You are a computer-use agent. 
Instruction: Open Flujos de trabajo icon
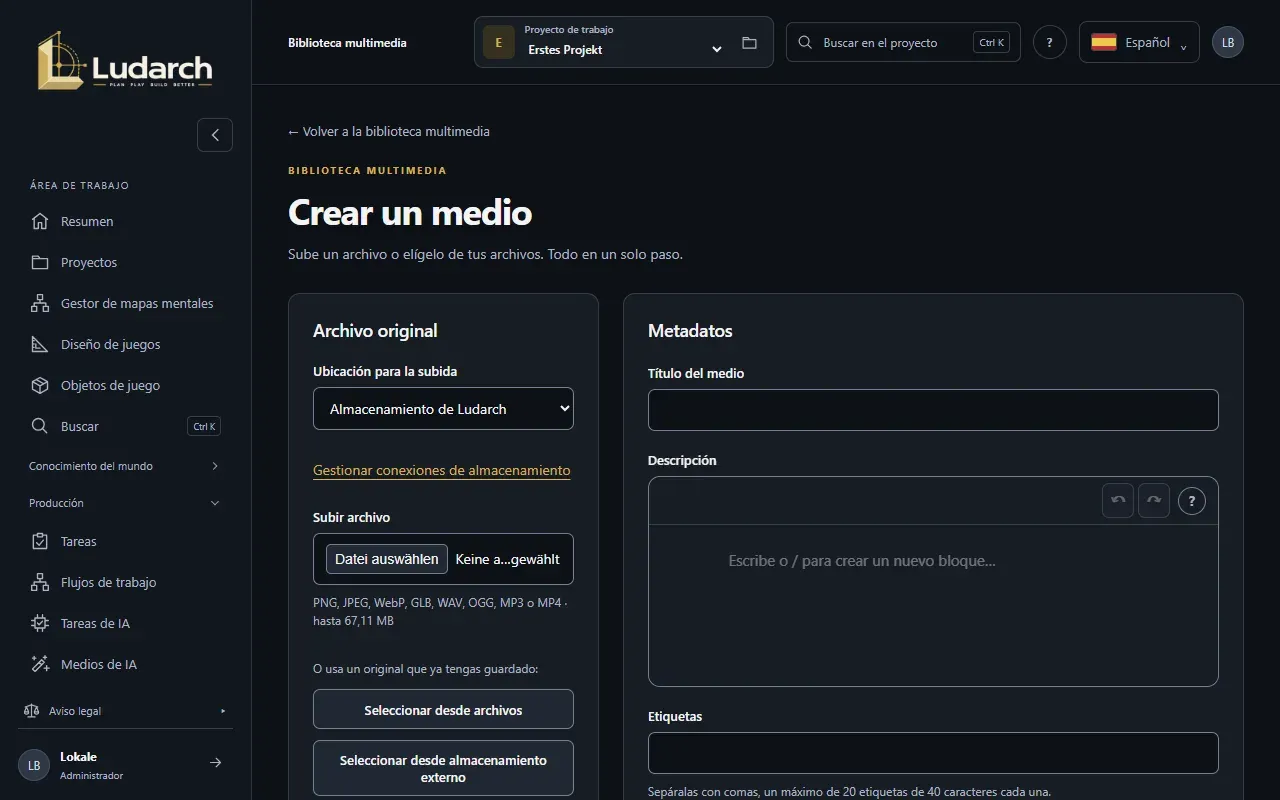(x=40, y=582)
